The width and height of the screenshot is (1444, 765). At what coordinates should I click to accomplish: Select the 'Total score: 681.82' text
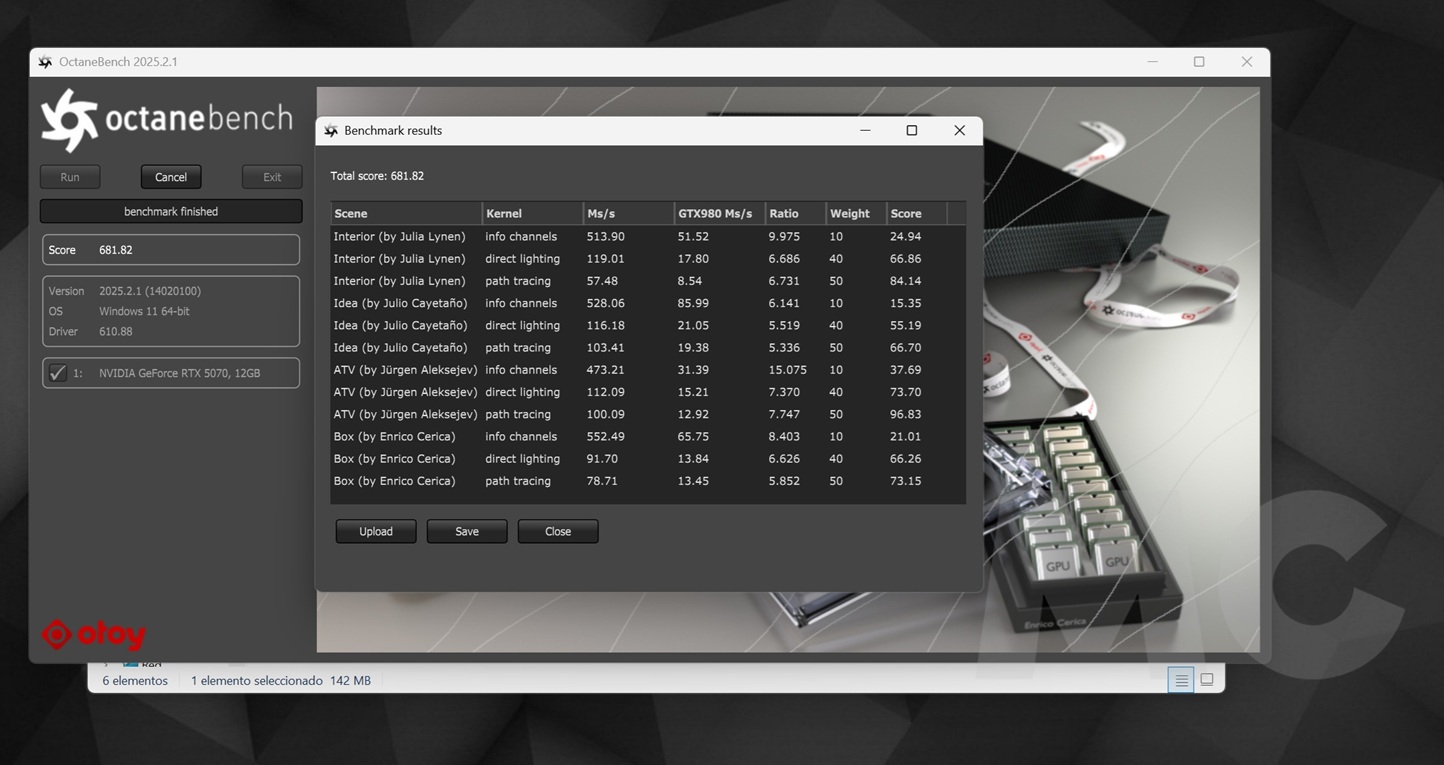click(x=377, y=176)
